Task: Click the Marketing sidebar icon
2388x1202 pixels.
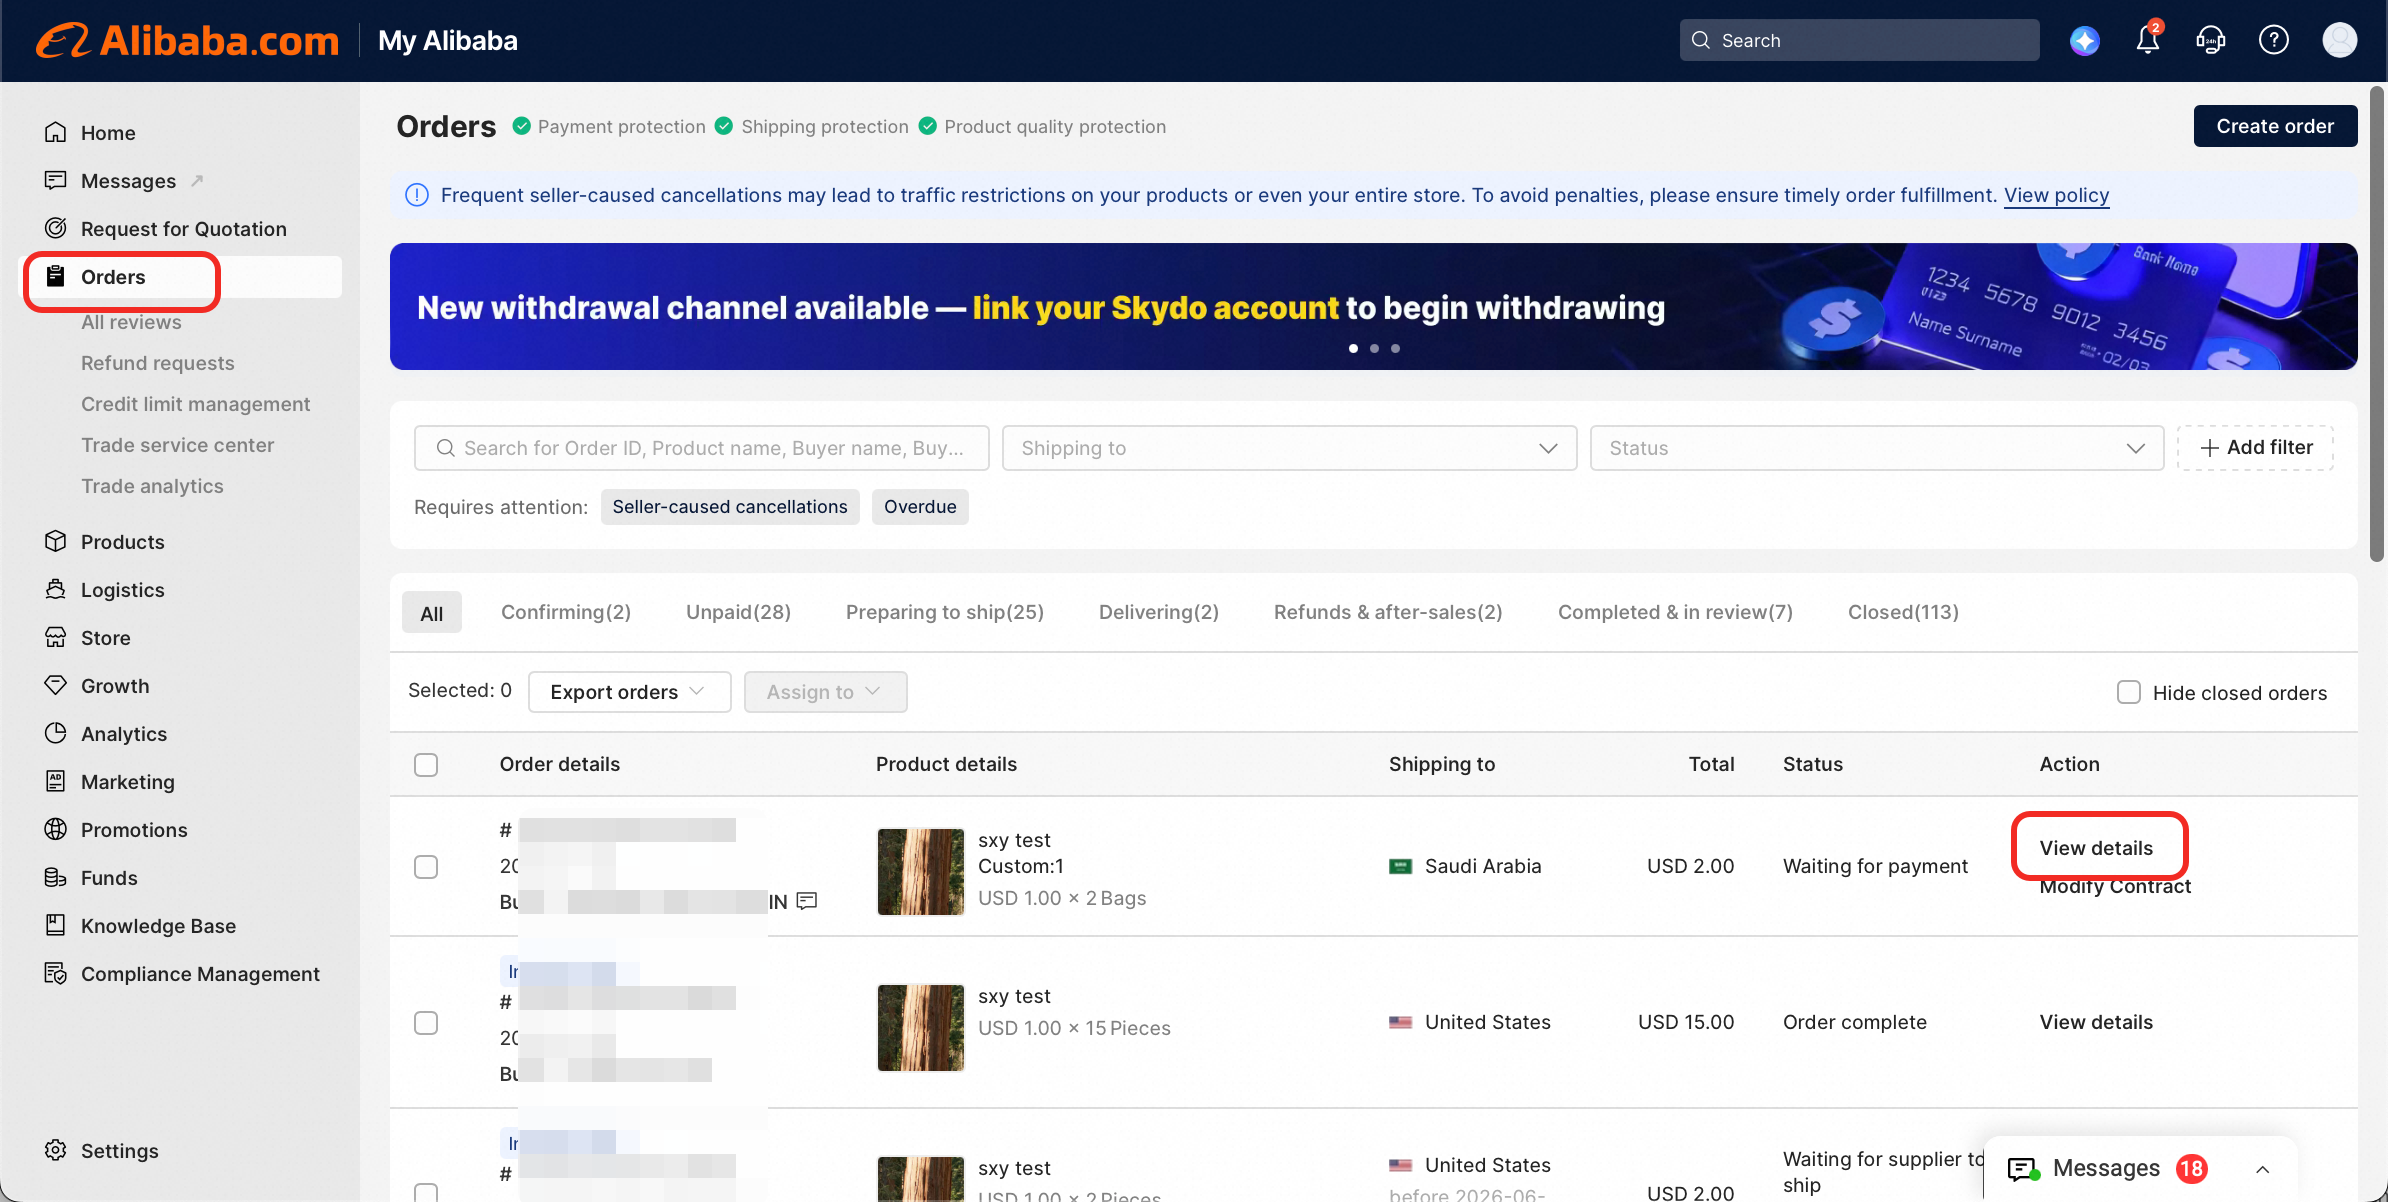Action: (56, 782)
